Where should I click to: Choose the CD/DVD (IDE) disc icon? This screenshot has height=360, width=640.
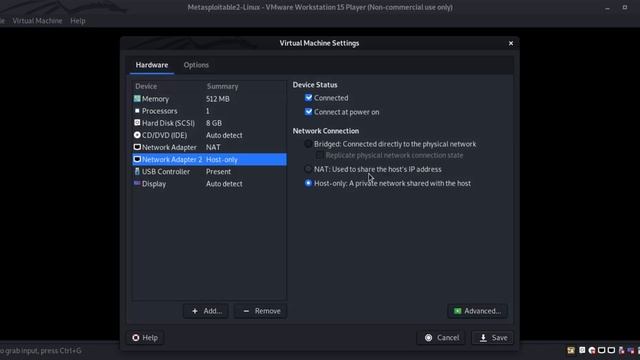pos(137,135)
